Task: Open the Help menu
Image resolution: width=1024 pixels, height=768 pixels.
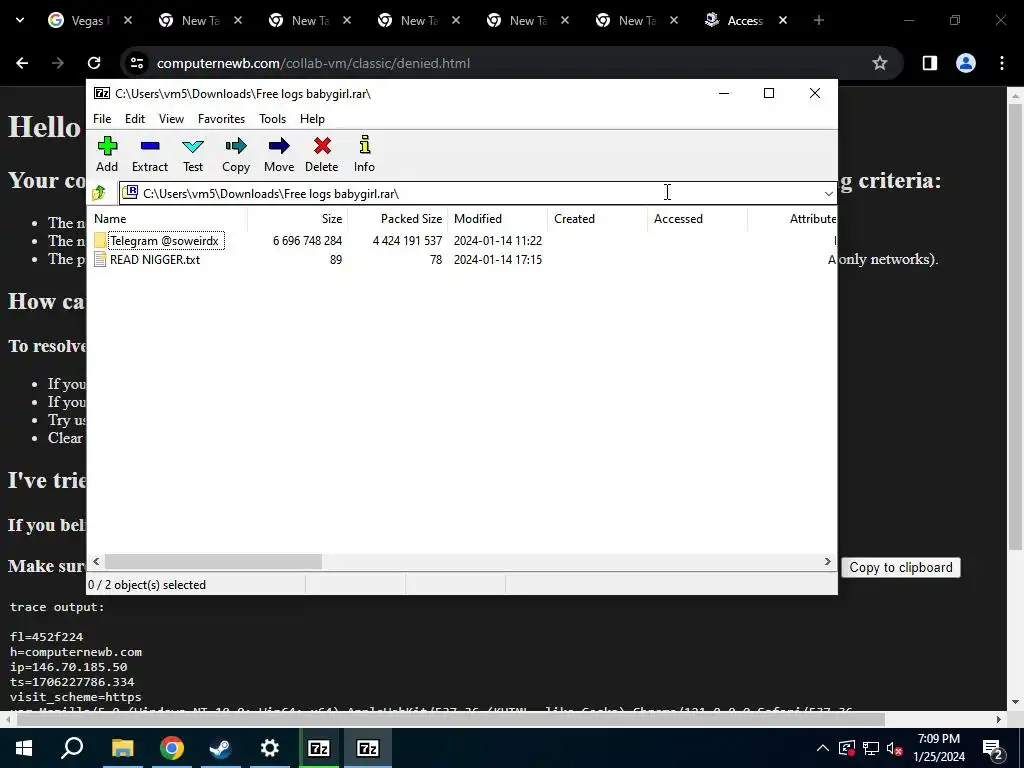Action: pos(312,119)
